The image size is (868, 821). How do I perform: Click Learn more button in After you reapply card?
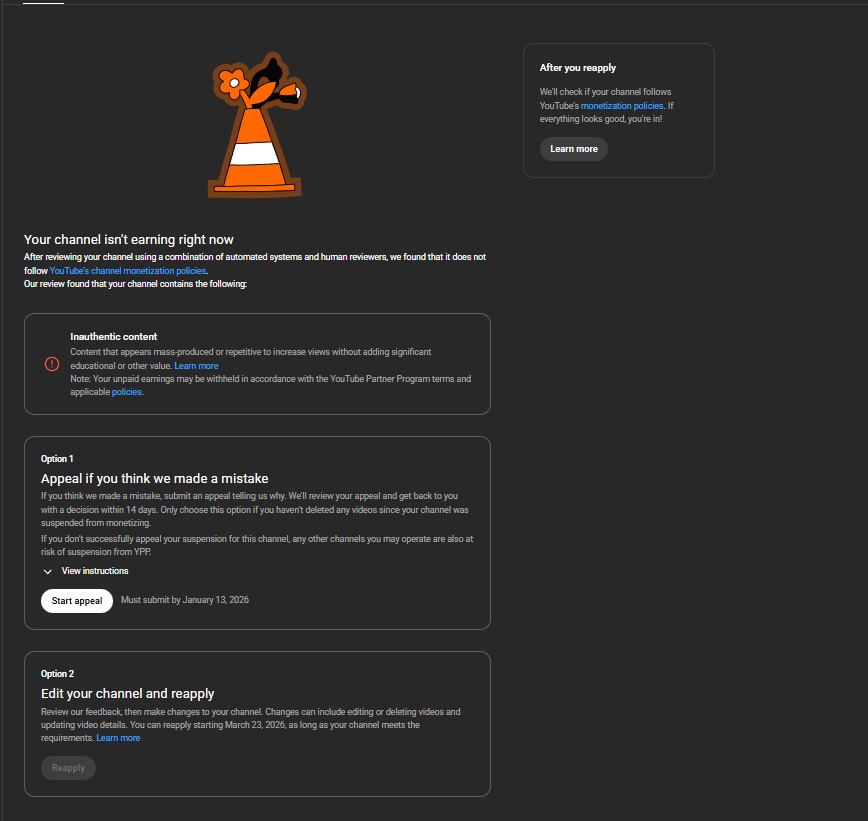[x=574, y=149]
